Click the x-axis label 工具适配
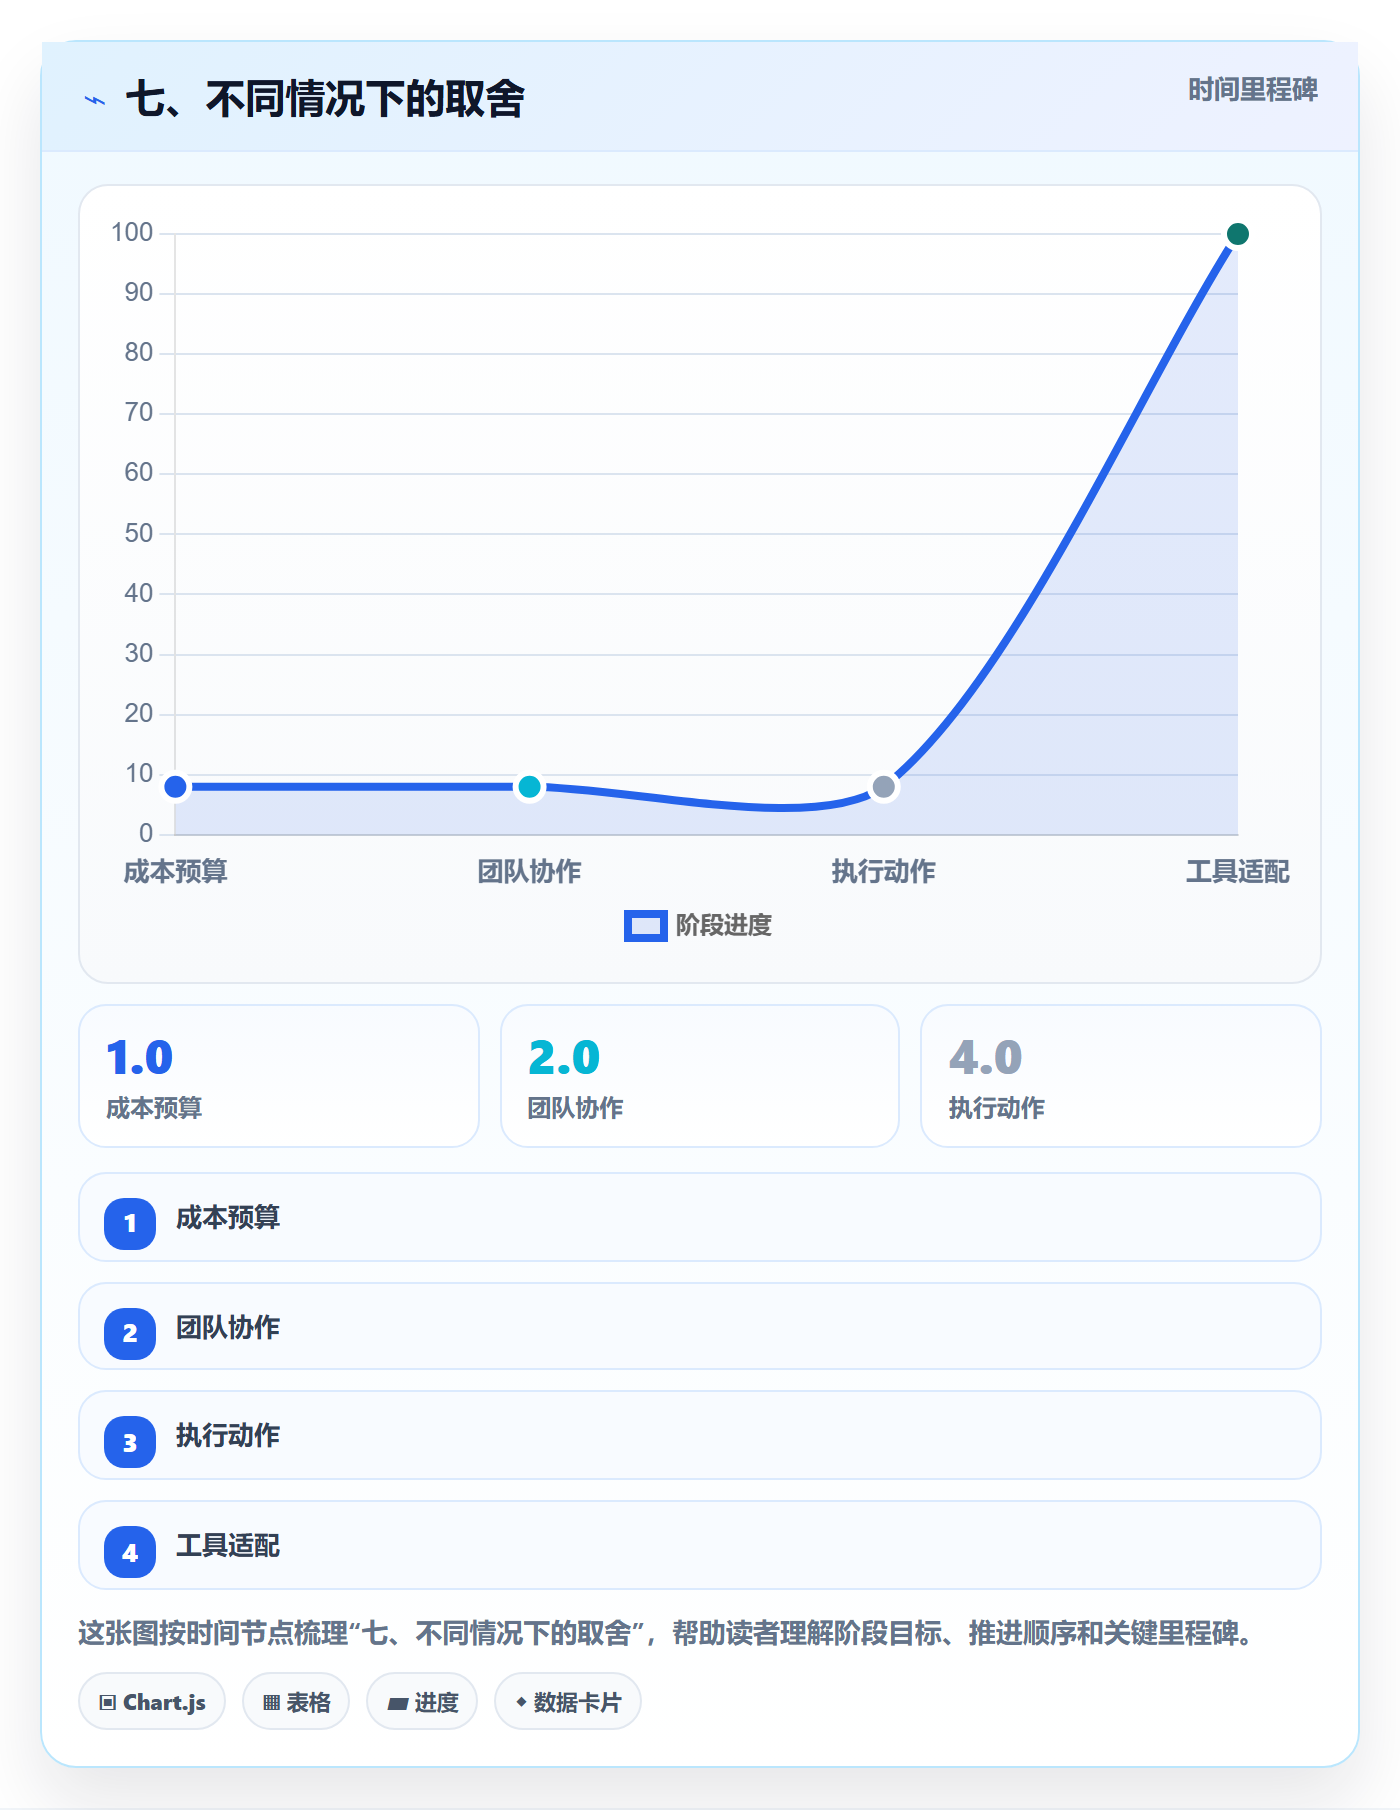1400x1810 pixels. pos(1237,872)
